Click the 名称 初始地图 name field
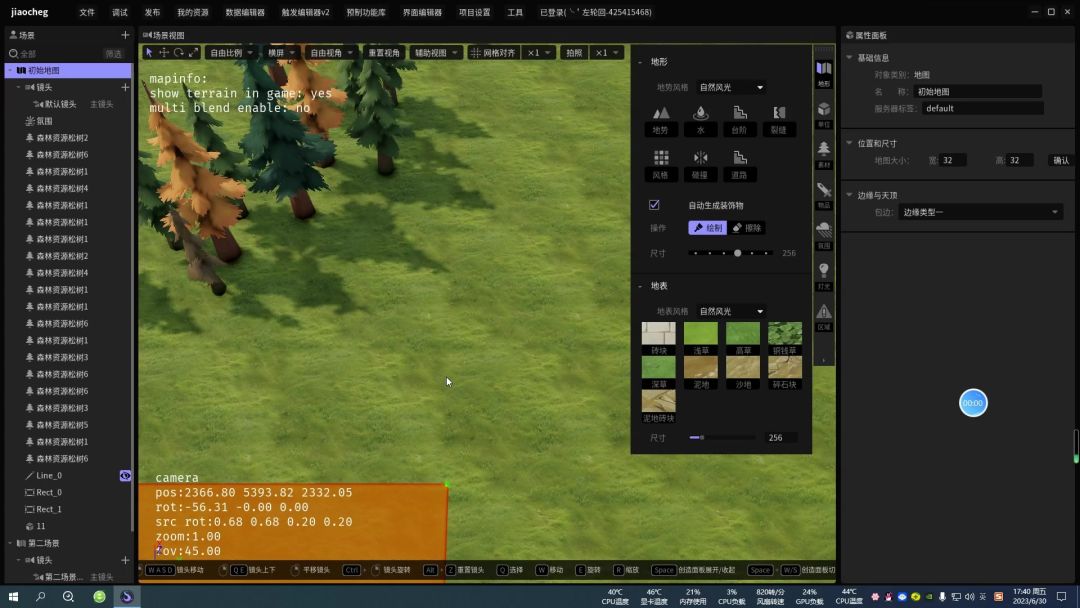The height and width of the screenshot is (608, 1080). pos(978,92)
